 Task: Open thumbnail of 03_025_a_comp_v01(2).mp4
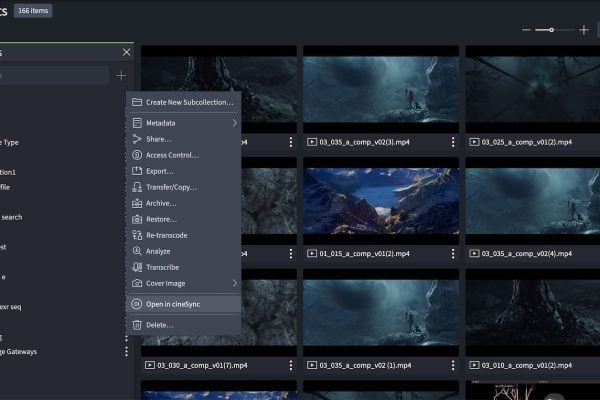(533, 89)
